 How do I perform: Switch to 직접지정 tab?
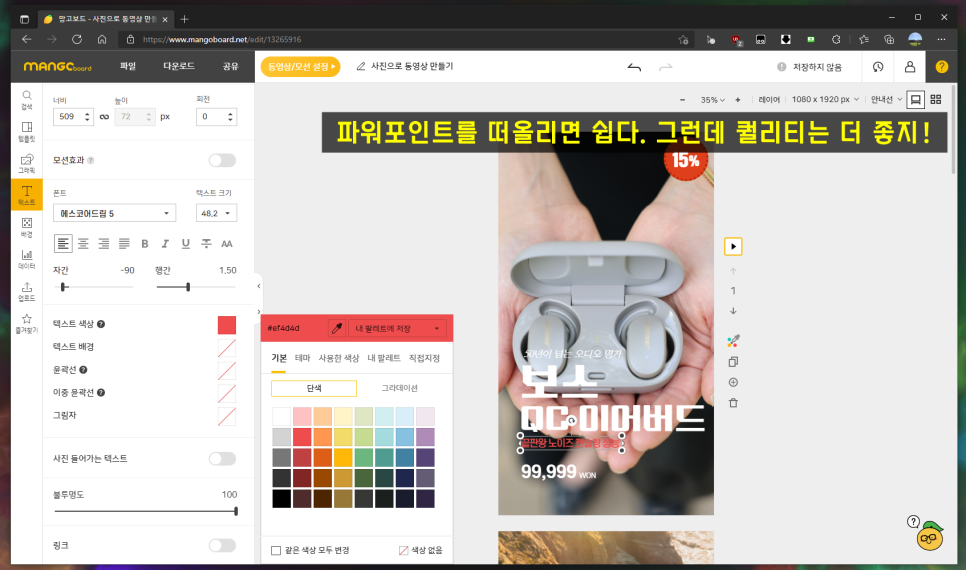(x=424, y=358)
